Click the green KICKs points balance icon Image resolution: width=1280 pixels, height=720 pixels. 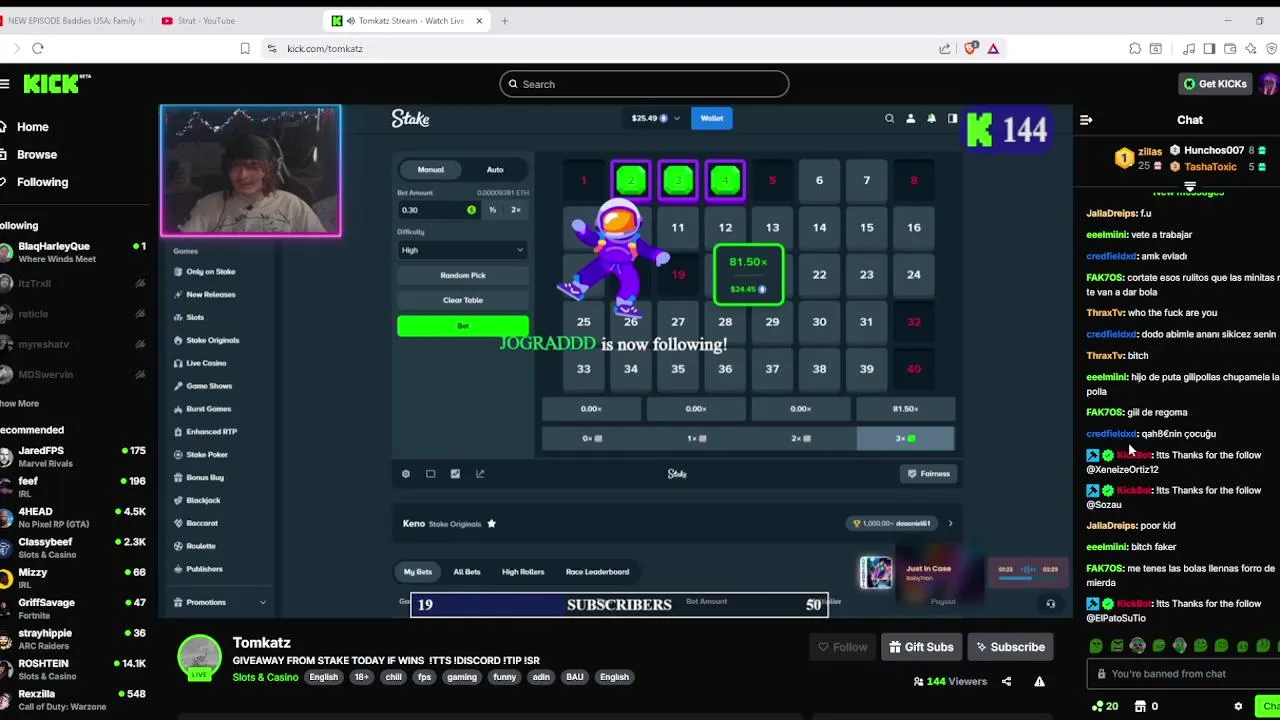click(1098, 706)
